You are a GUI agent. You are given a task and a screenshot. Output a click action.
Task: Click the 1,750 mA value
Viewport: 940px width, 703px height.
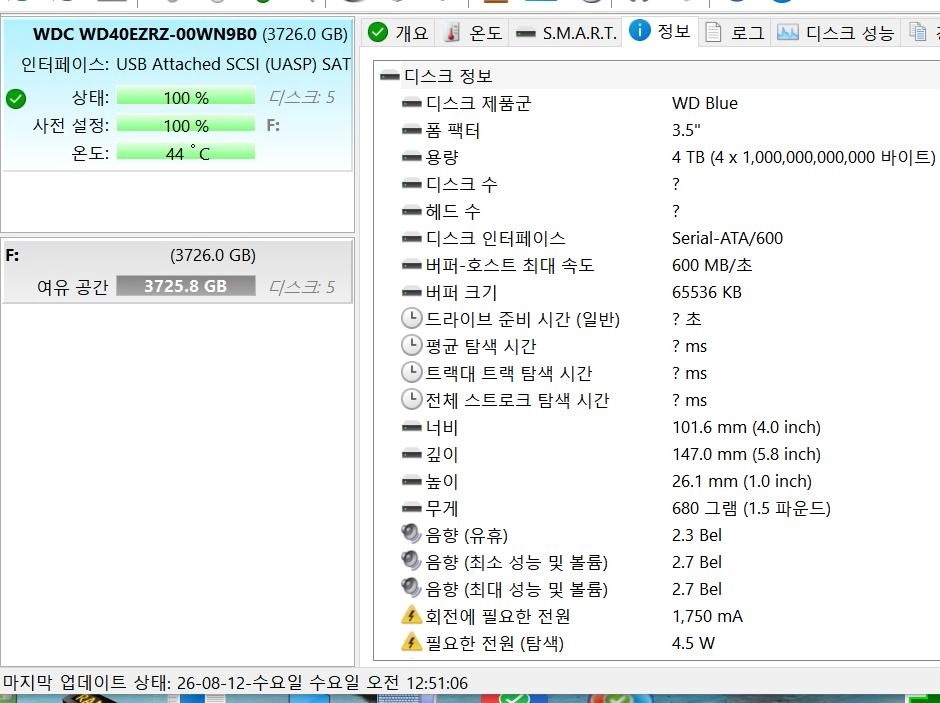(707, 615)
